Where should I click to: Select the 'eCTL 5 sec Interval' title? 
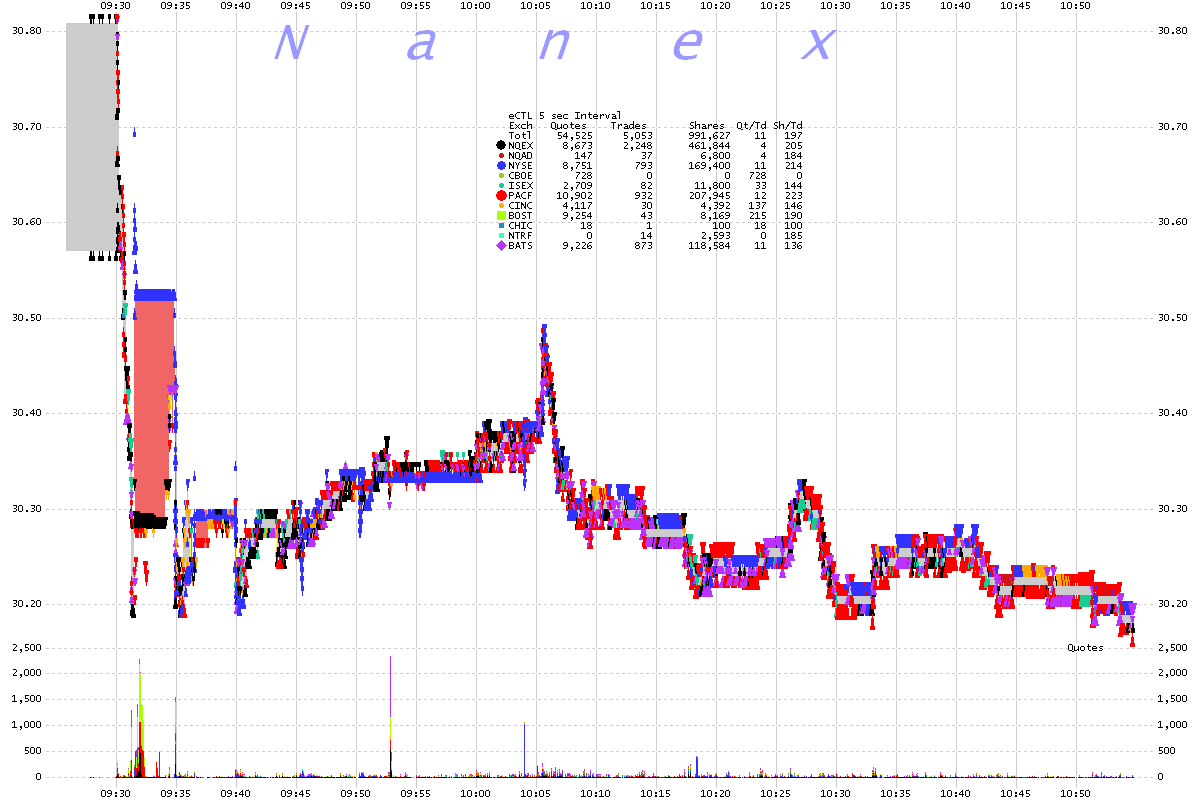pos(564,116)
